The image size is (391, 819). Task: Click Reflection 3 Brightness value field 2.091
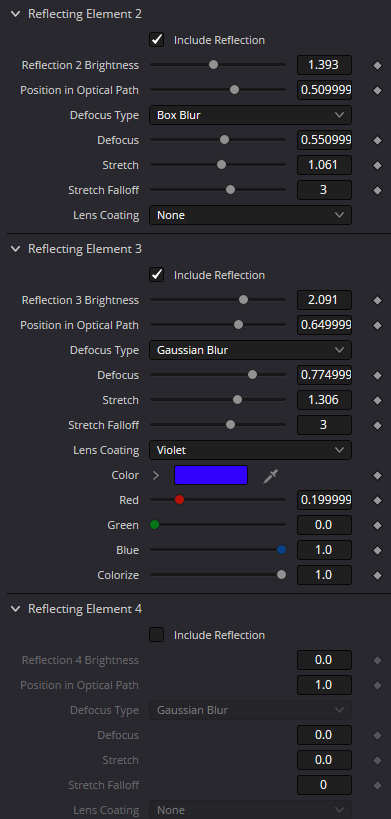coord(324,300)
